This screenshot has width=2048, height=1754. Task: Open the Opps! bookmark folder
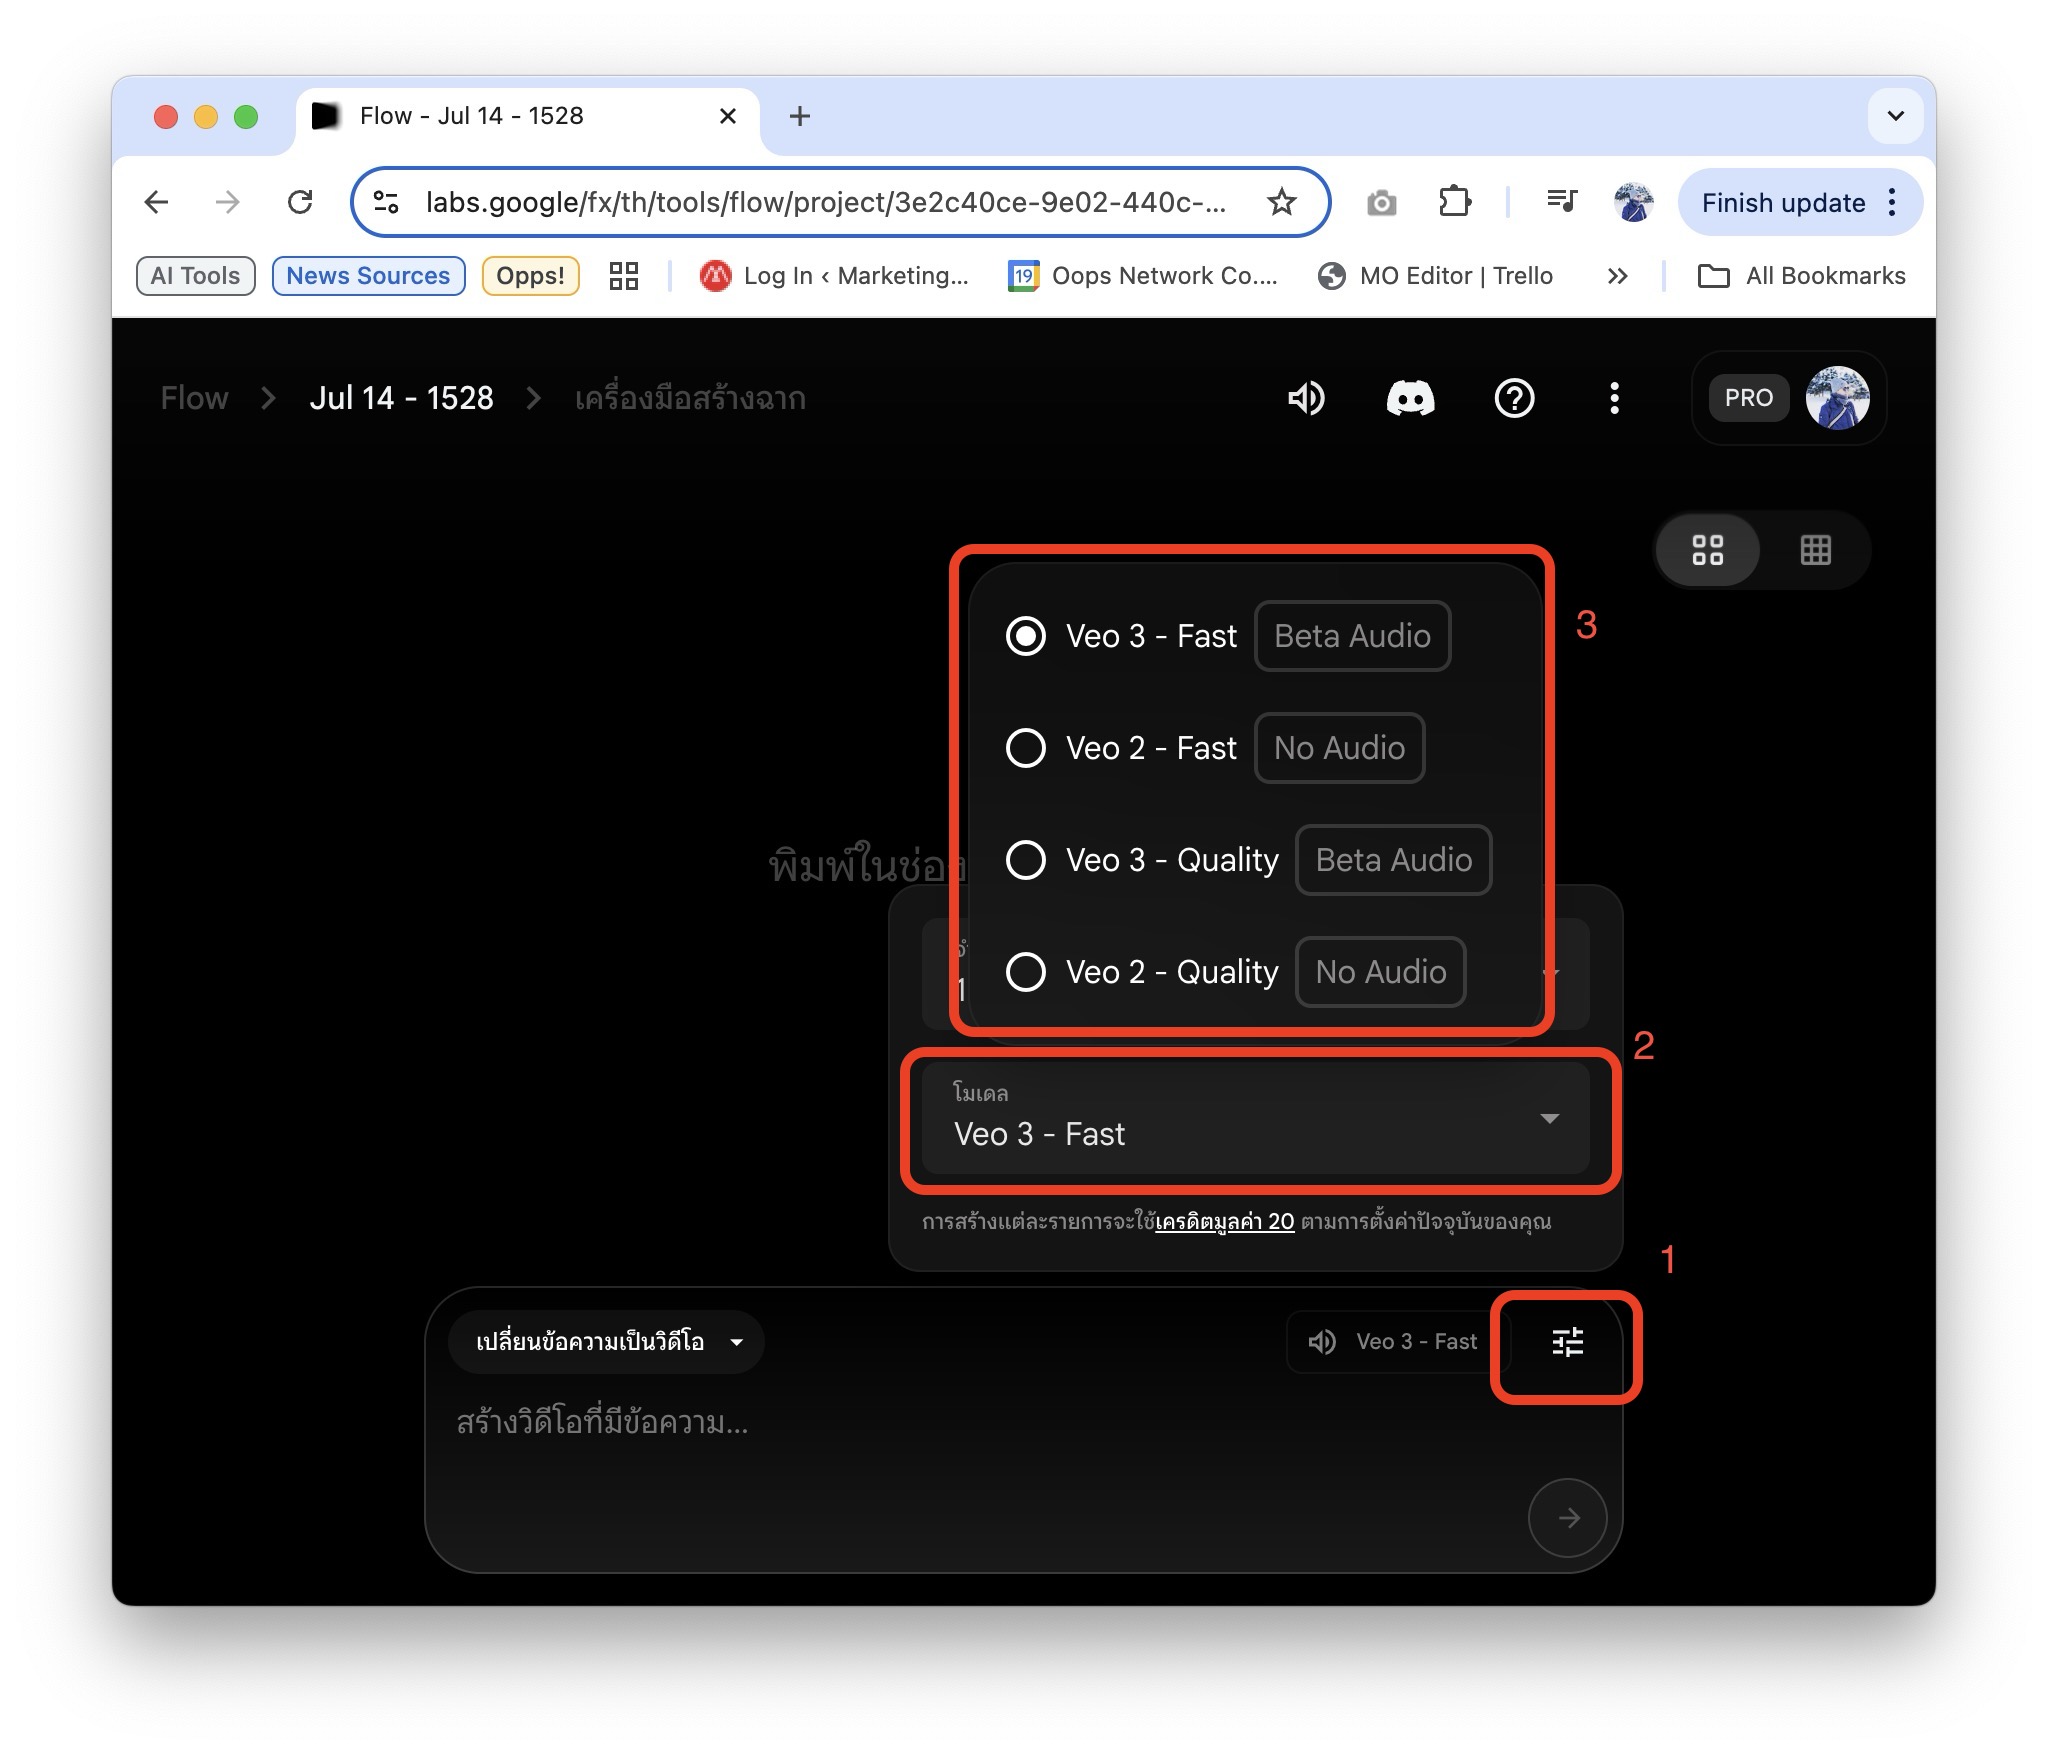coord(530,276)
